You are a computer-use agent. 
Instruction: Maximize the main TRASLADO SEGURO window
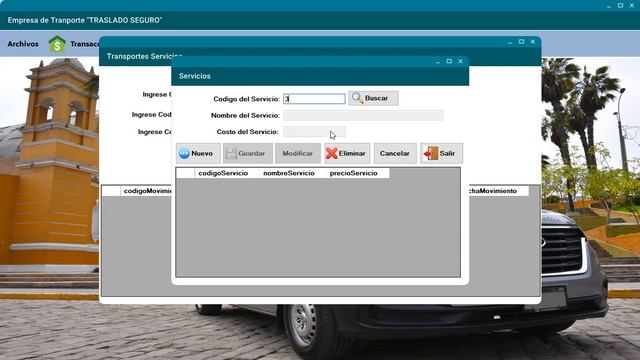pyautogui.click(x=620, y=5)
